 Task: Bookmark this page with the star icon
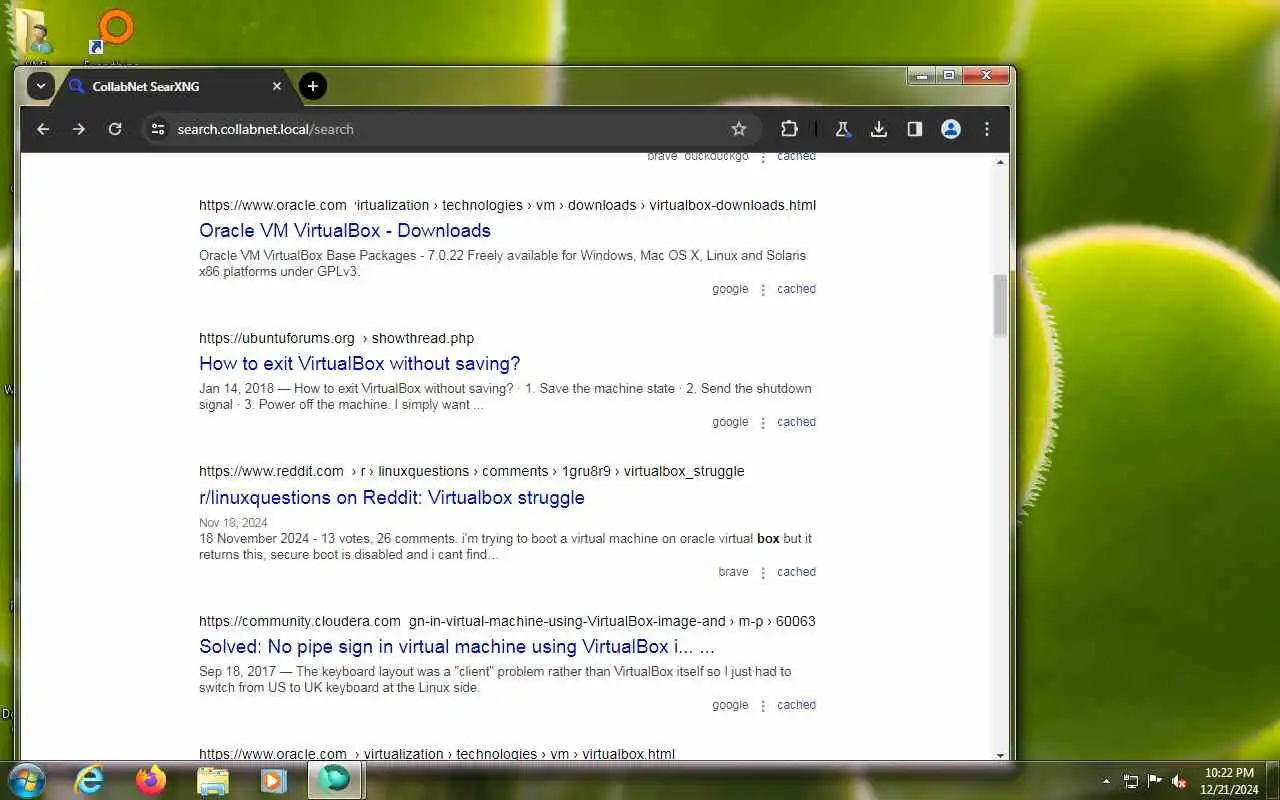click(x=739, y=129)
